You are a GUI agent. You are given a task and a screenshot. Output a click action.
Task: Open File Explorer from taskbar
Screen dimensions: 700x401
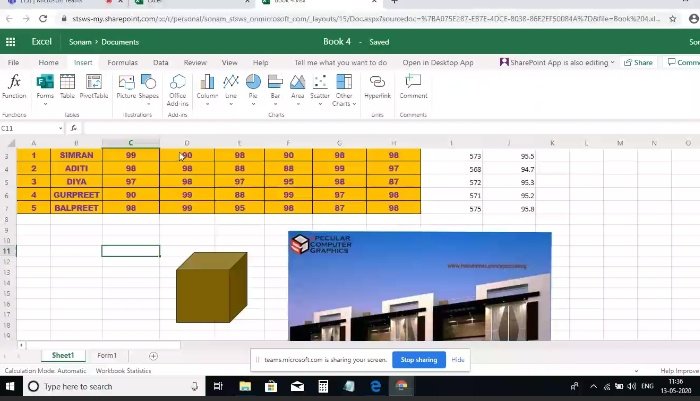[245, 386]
